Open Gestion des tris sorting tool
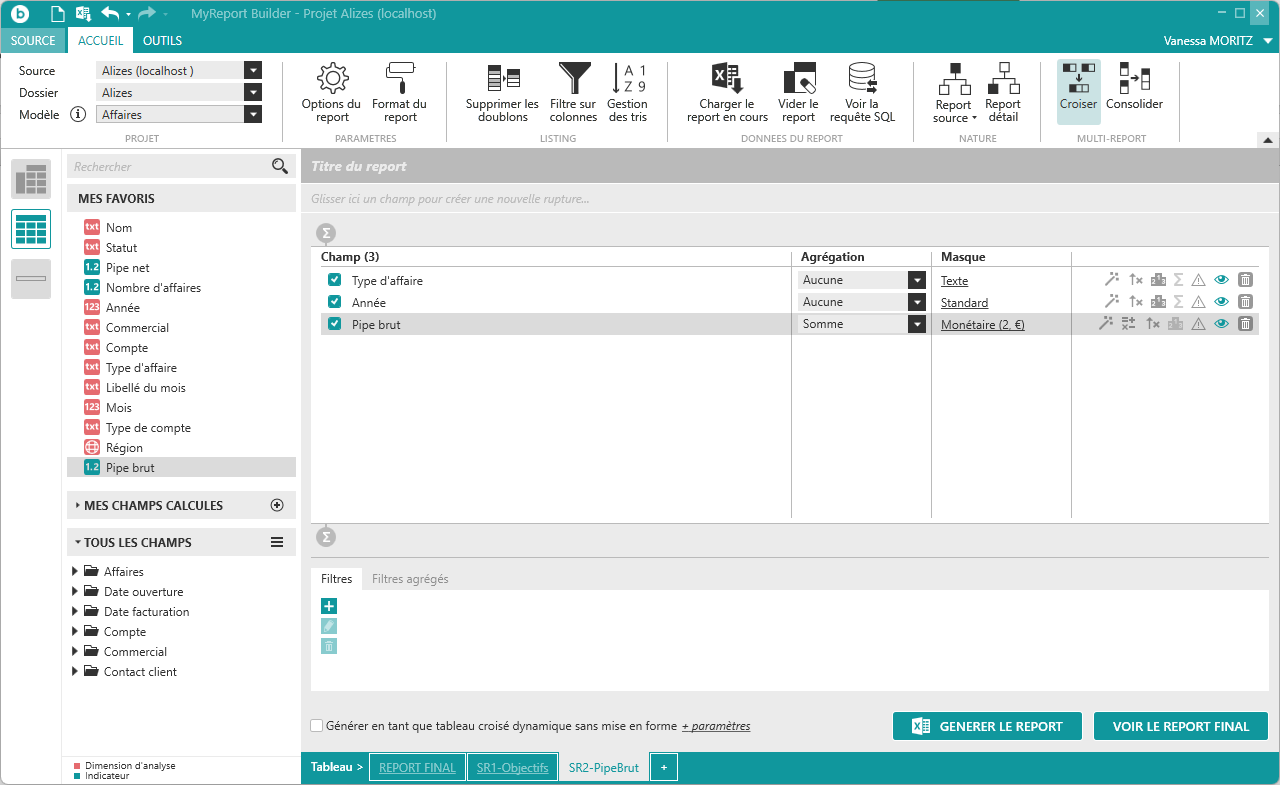This screenshot has height=785, width=1280. coord(627,80)
